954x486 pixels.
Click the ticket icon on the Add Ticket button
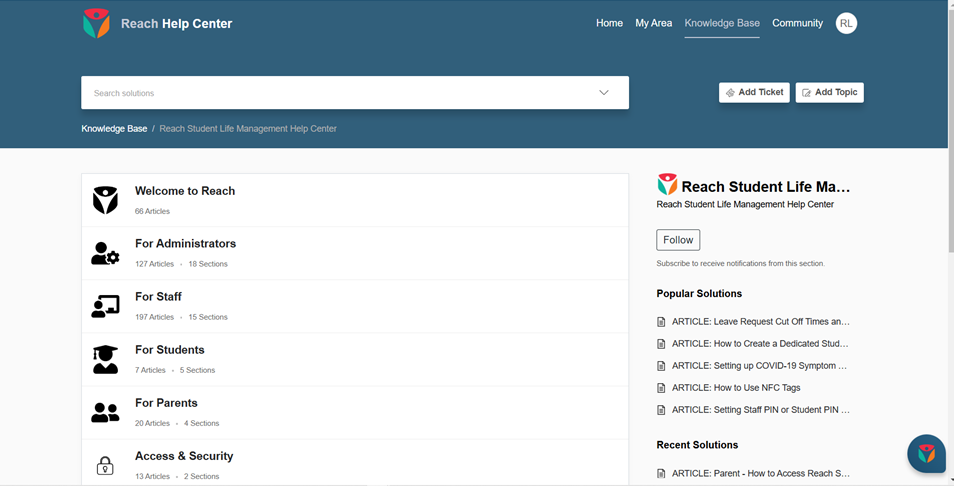(x=730, y=92)
